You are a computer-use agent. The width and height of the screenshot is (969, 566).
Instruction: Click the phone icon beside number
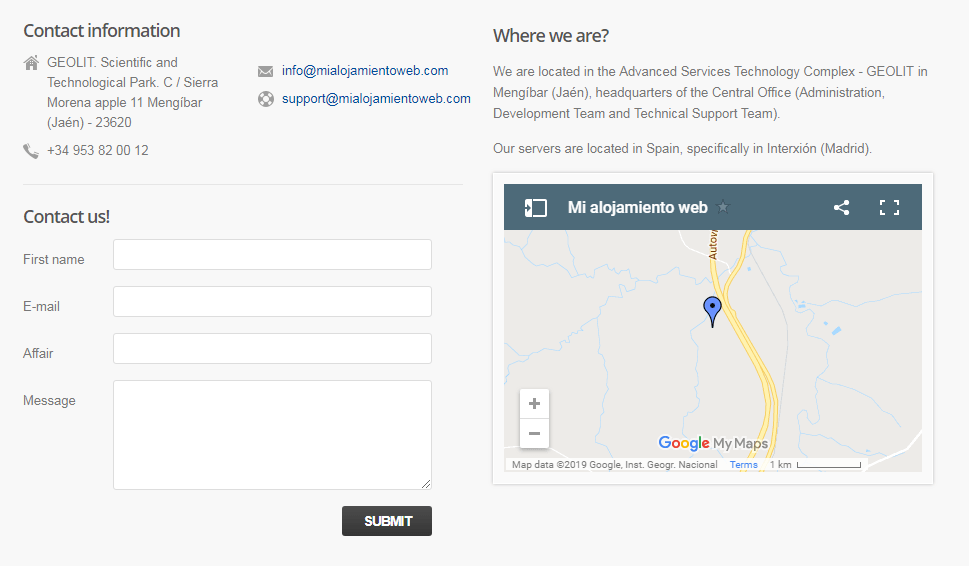pos(31,151)
